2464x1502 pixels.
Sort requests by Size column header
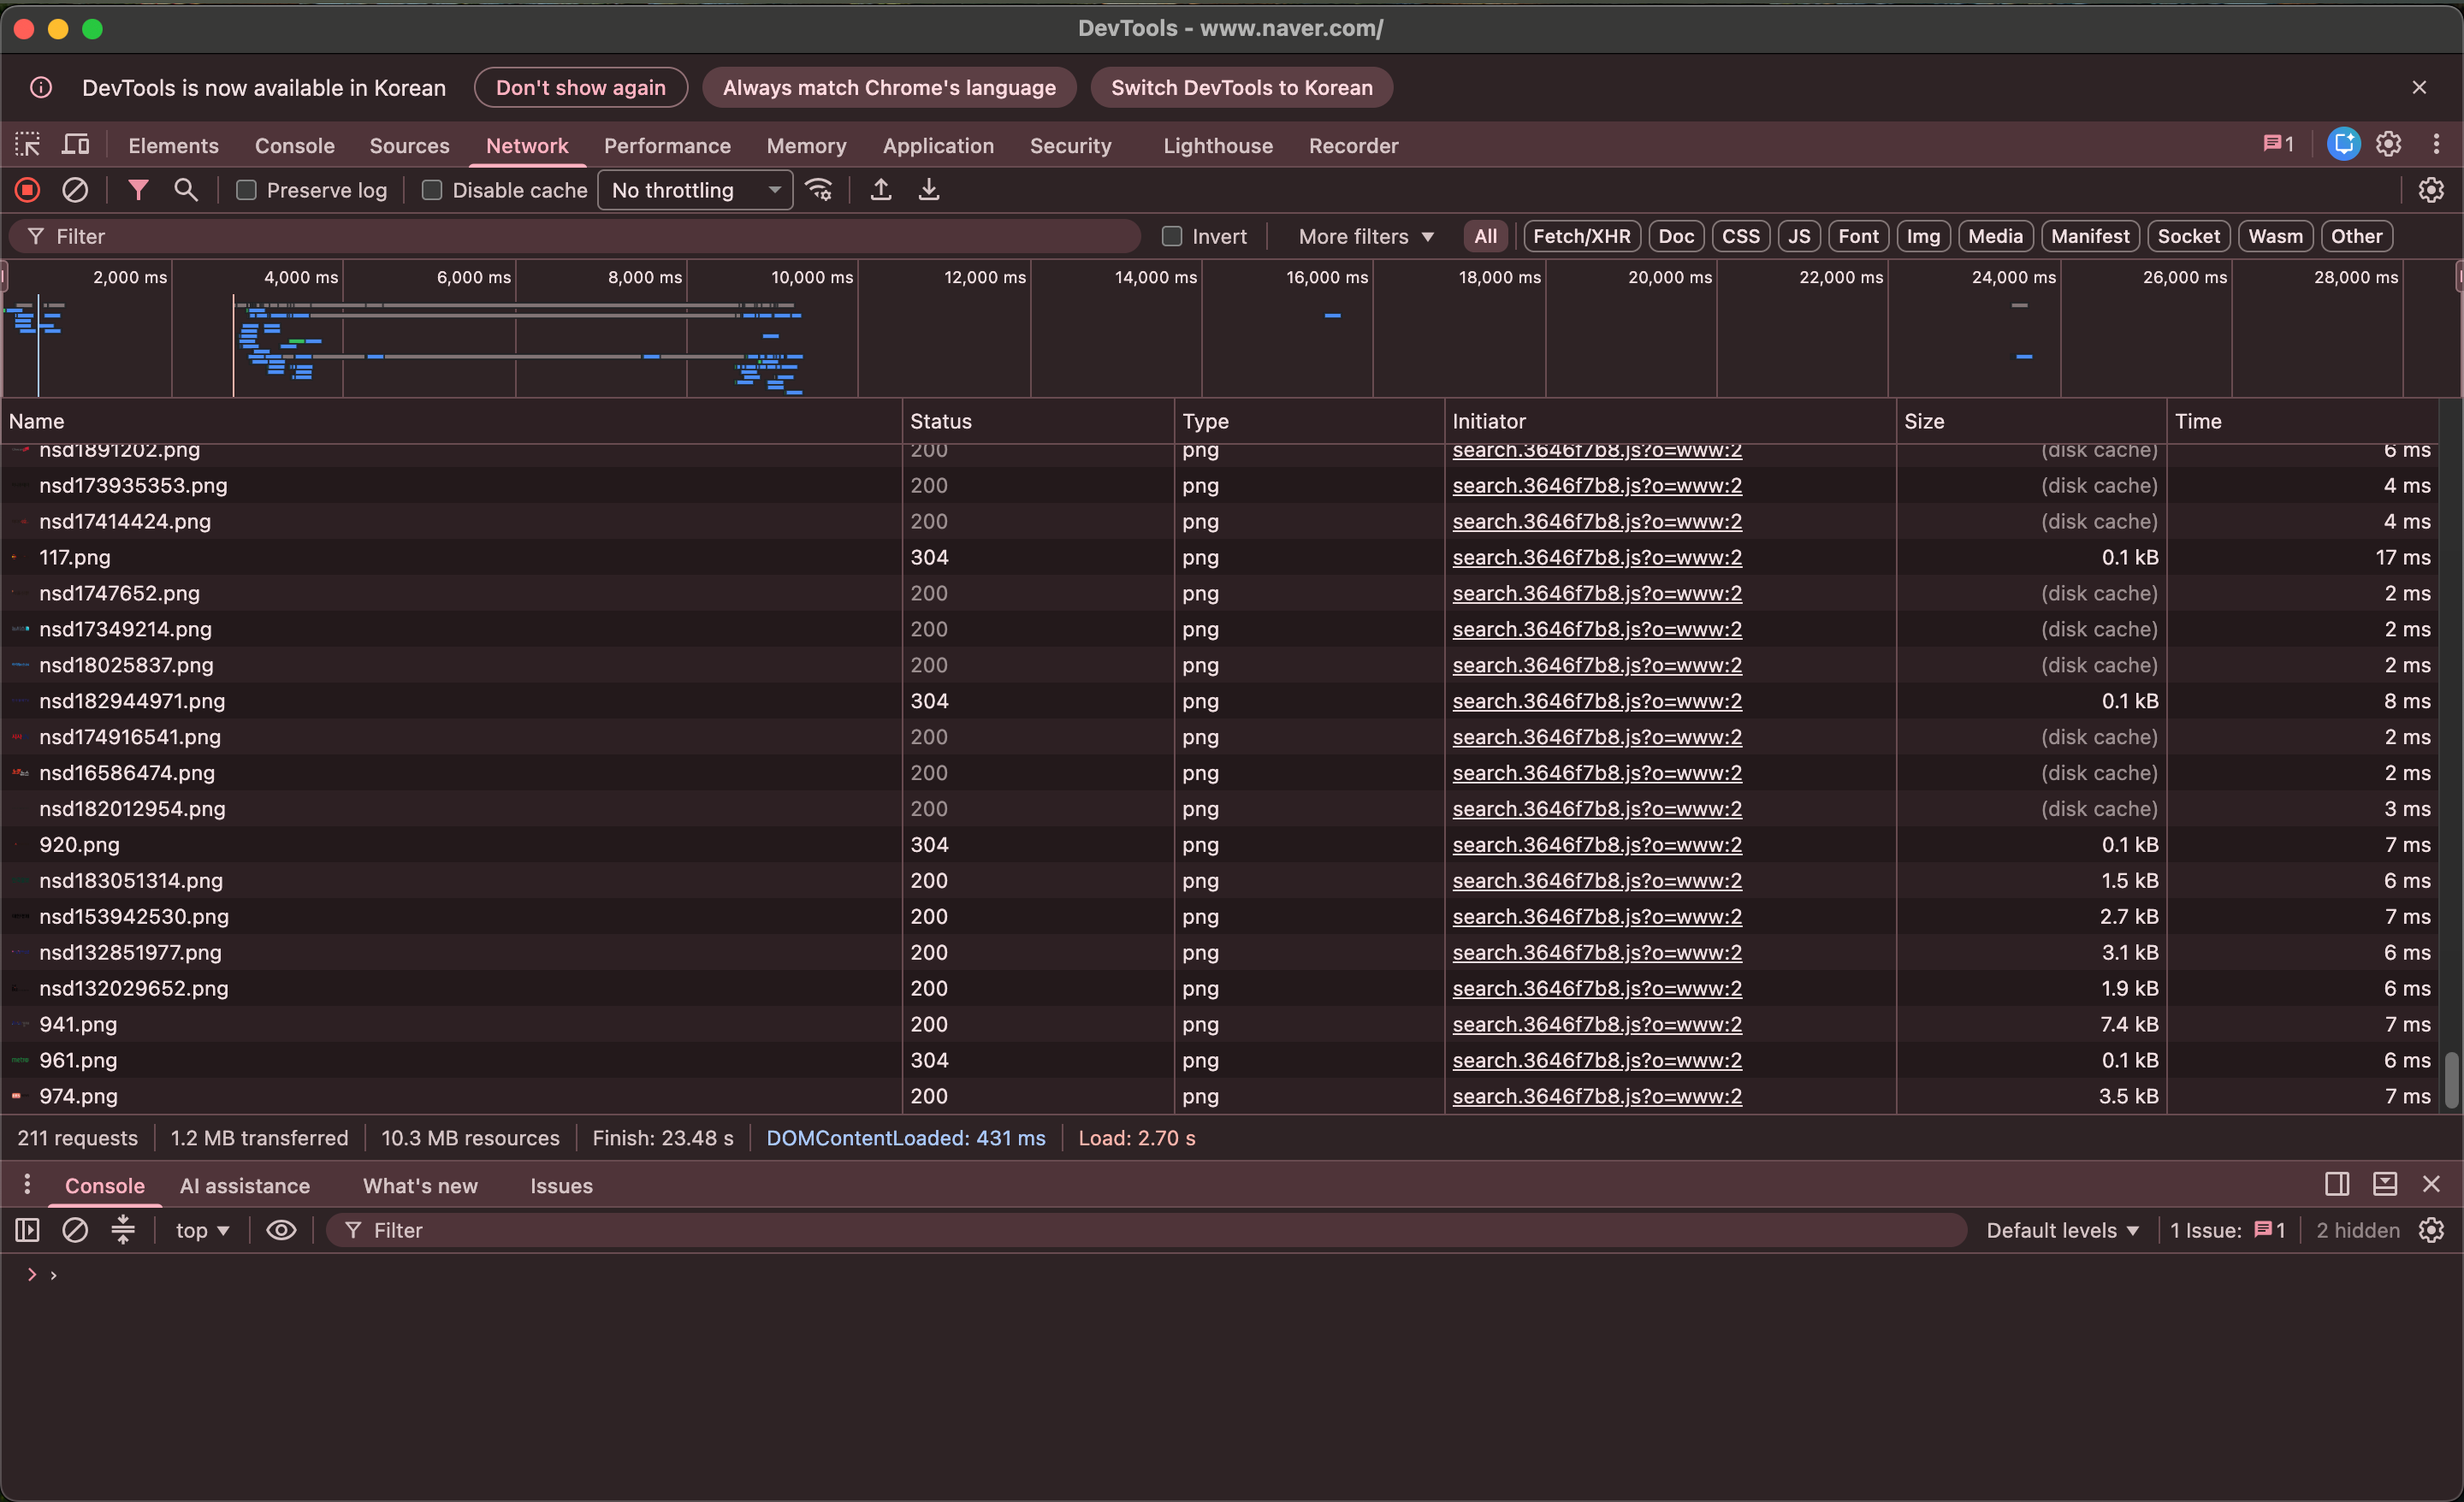coord(2030,421)
